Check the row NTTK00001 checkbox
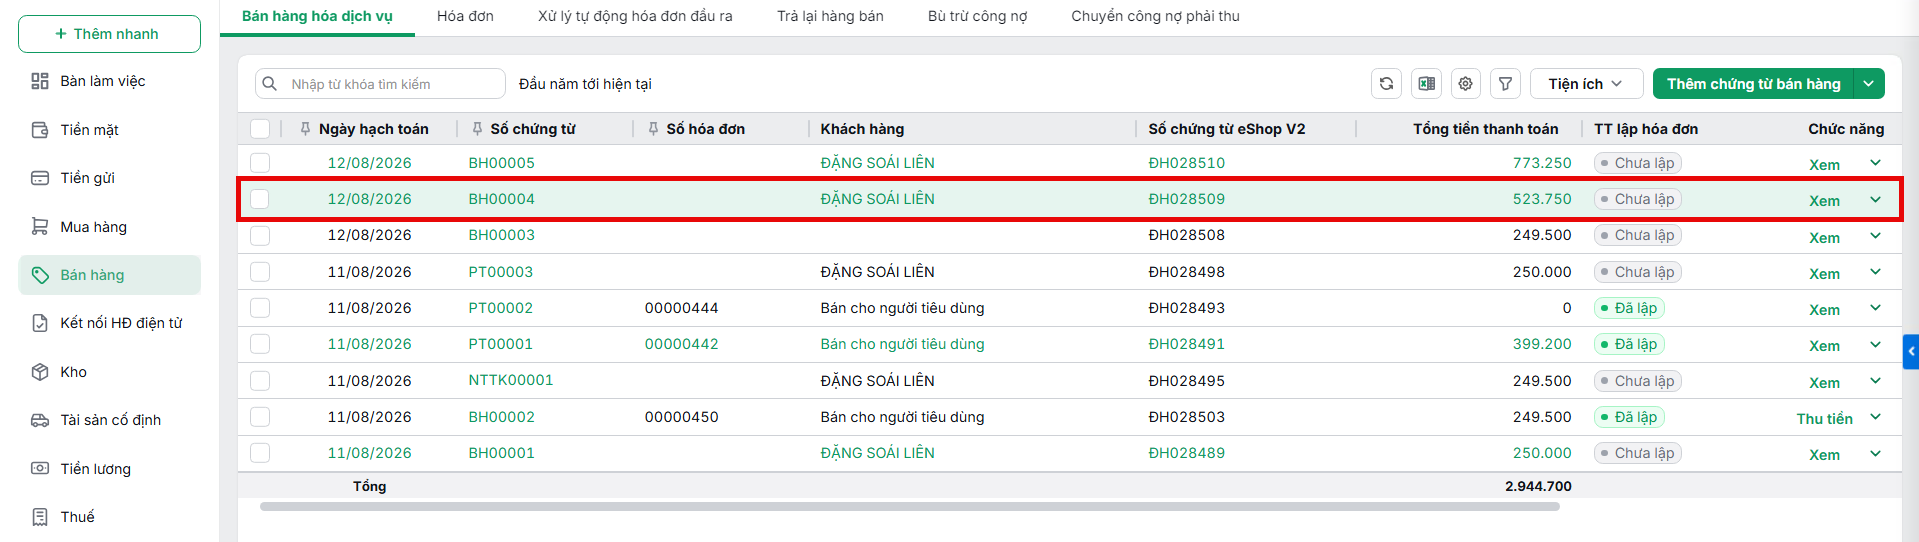Viewport: 1919px width, 542px height. (x=260, y=381)
